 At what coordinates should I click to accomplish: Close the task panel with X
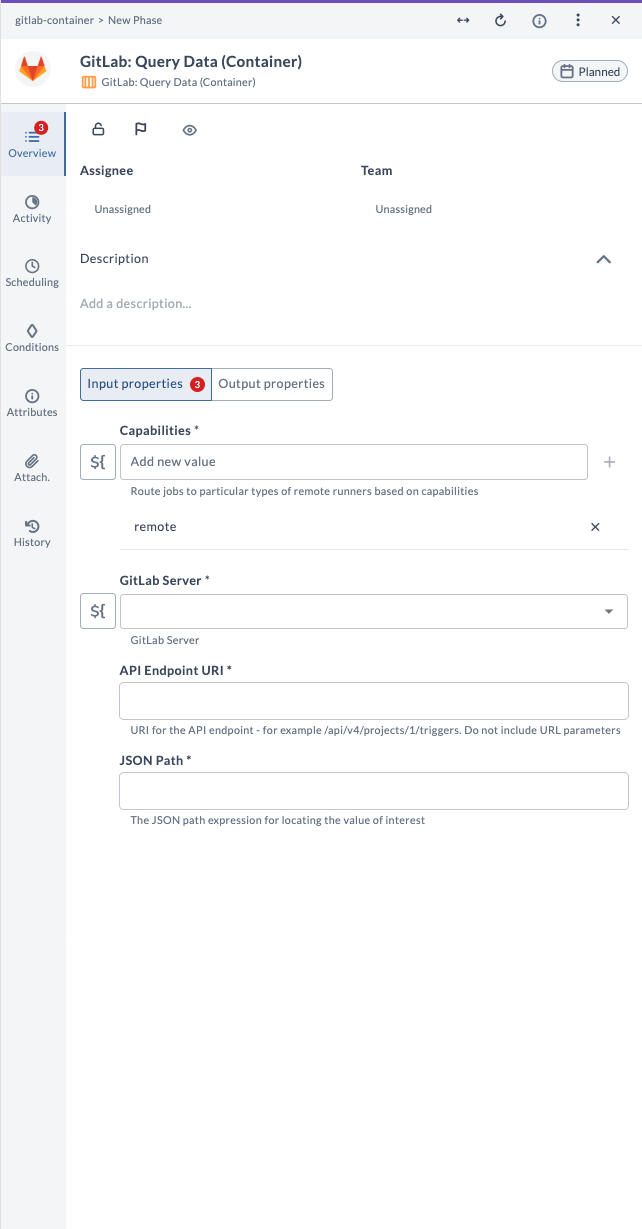tap(616, 20)
